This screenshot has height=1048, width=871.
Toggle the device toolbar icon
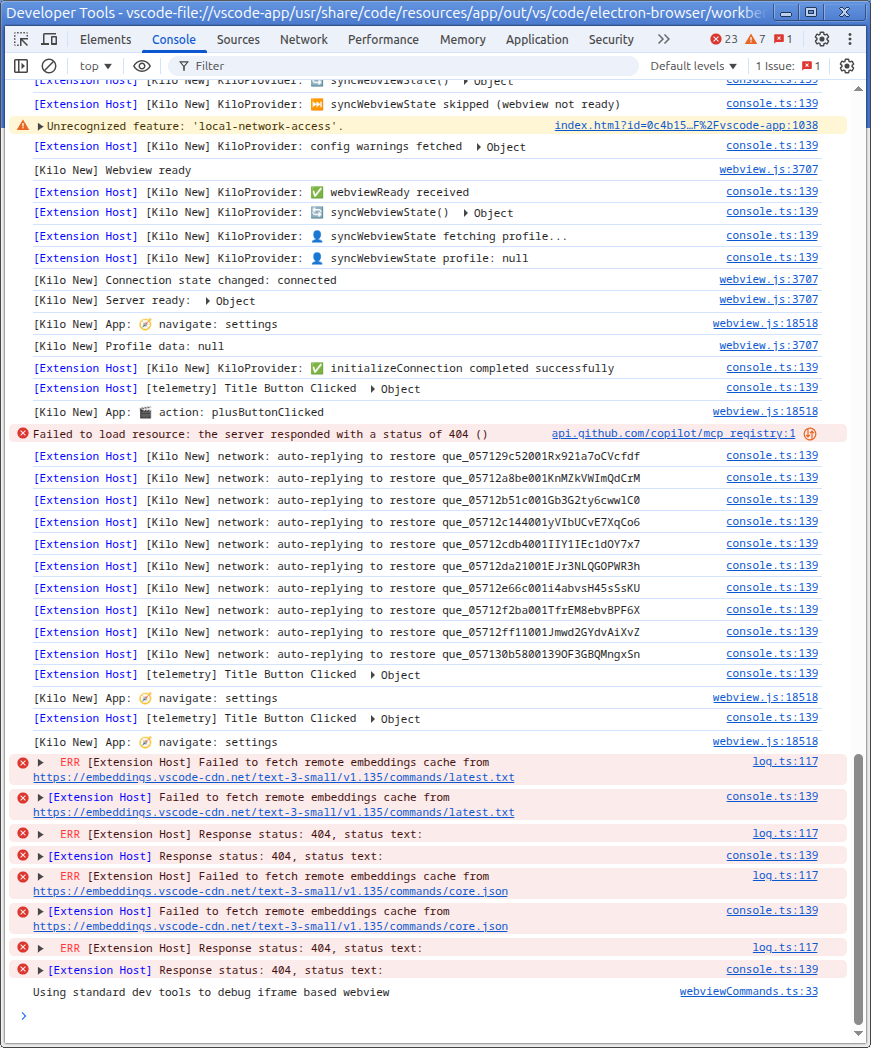49,39
